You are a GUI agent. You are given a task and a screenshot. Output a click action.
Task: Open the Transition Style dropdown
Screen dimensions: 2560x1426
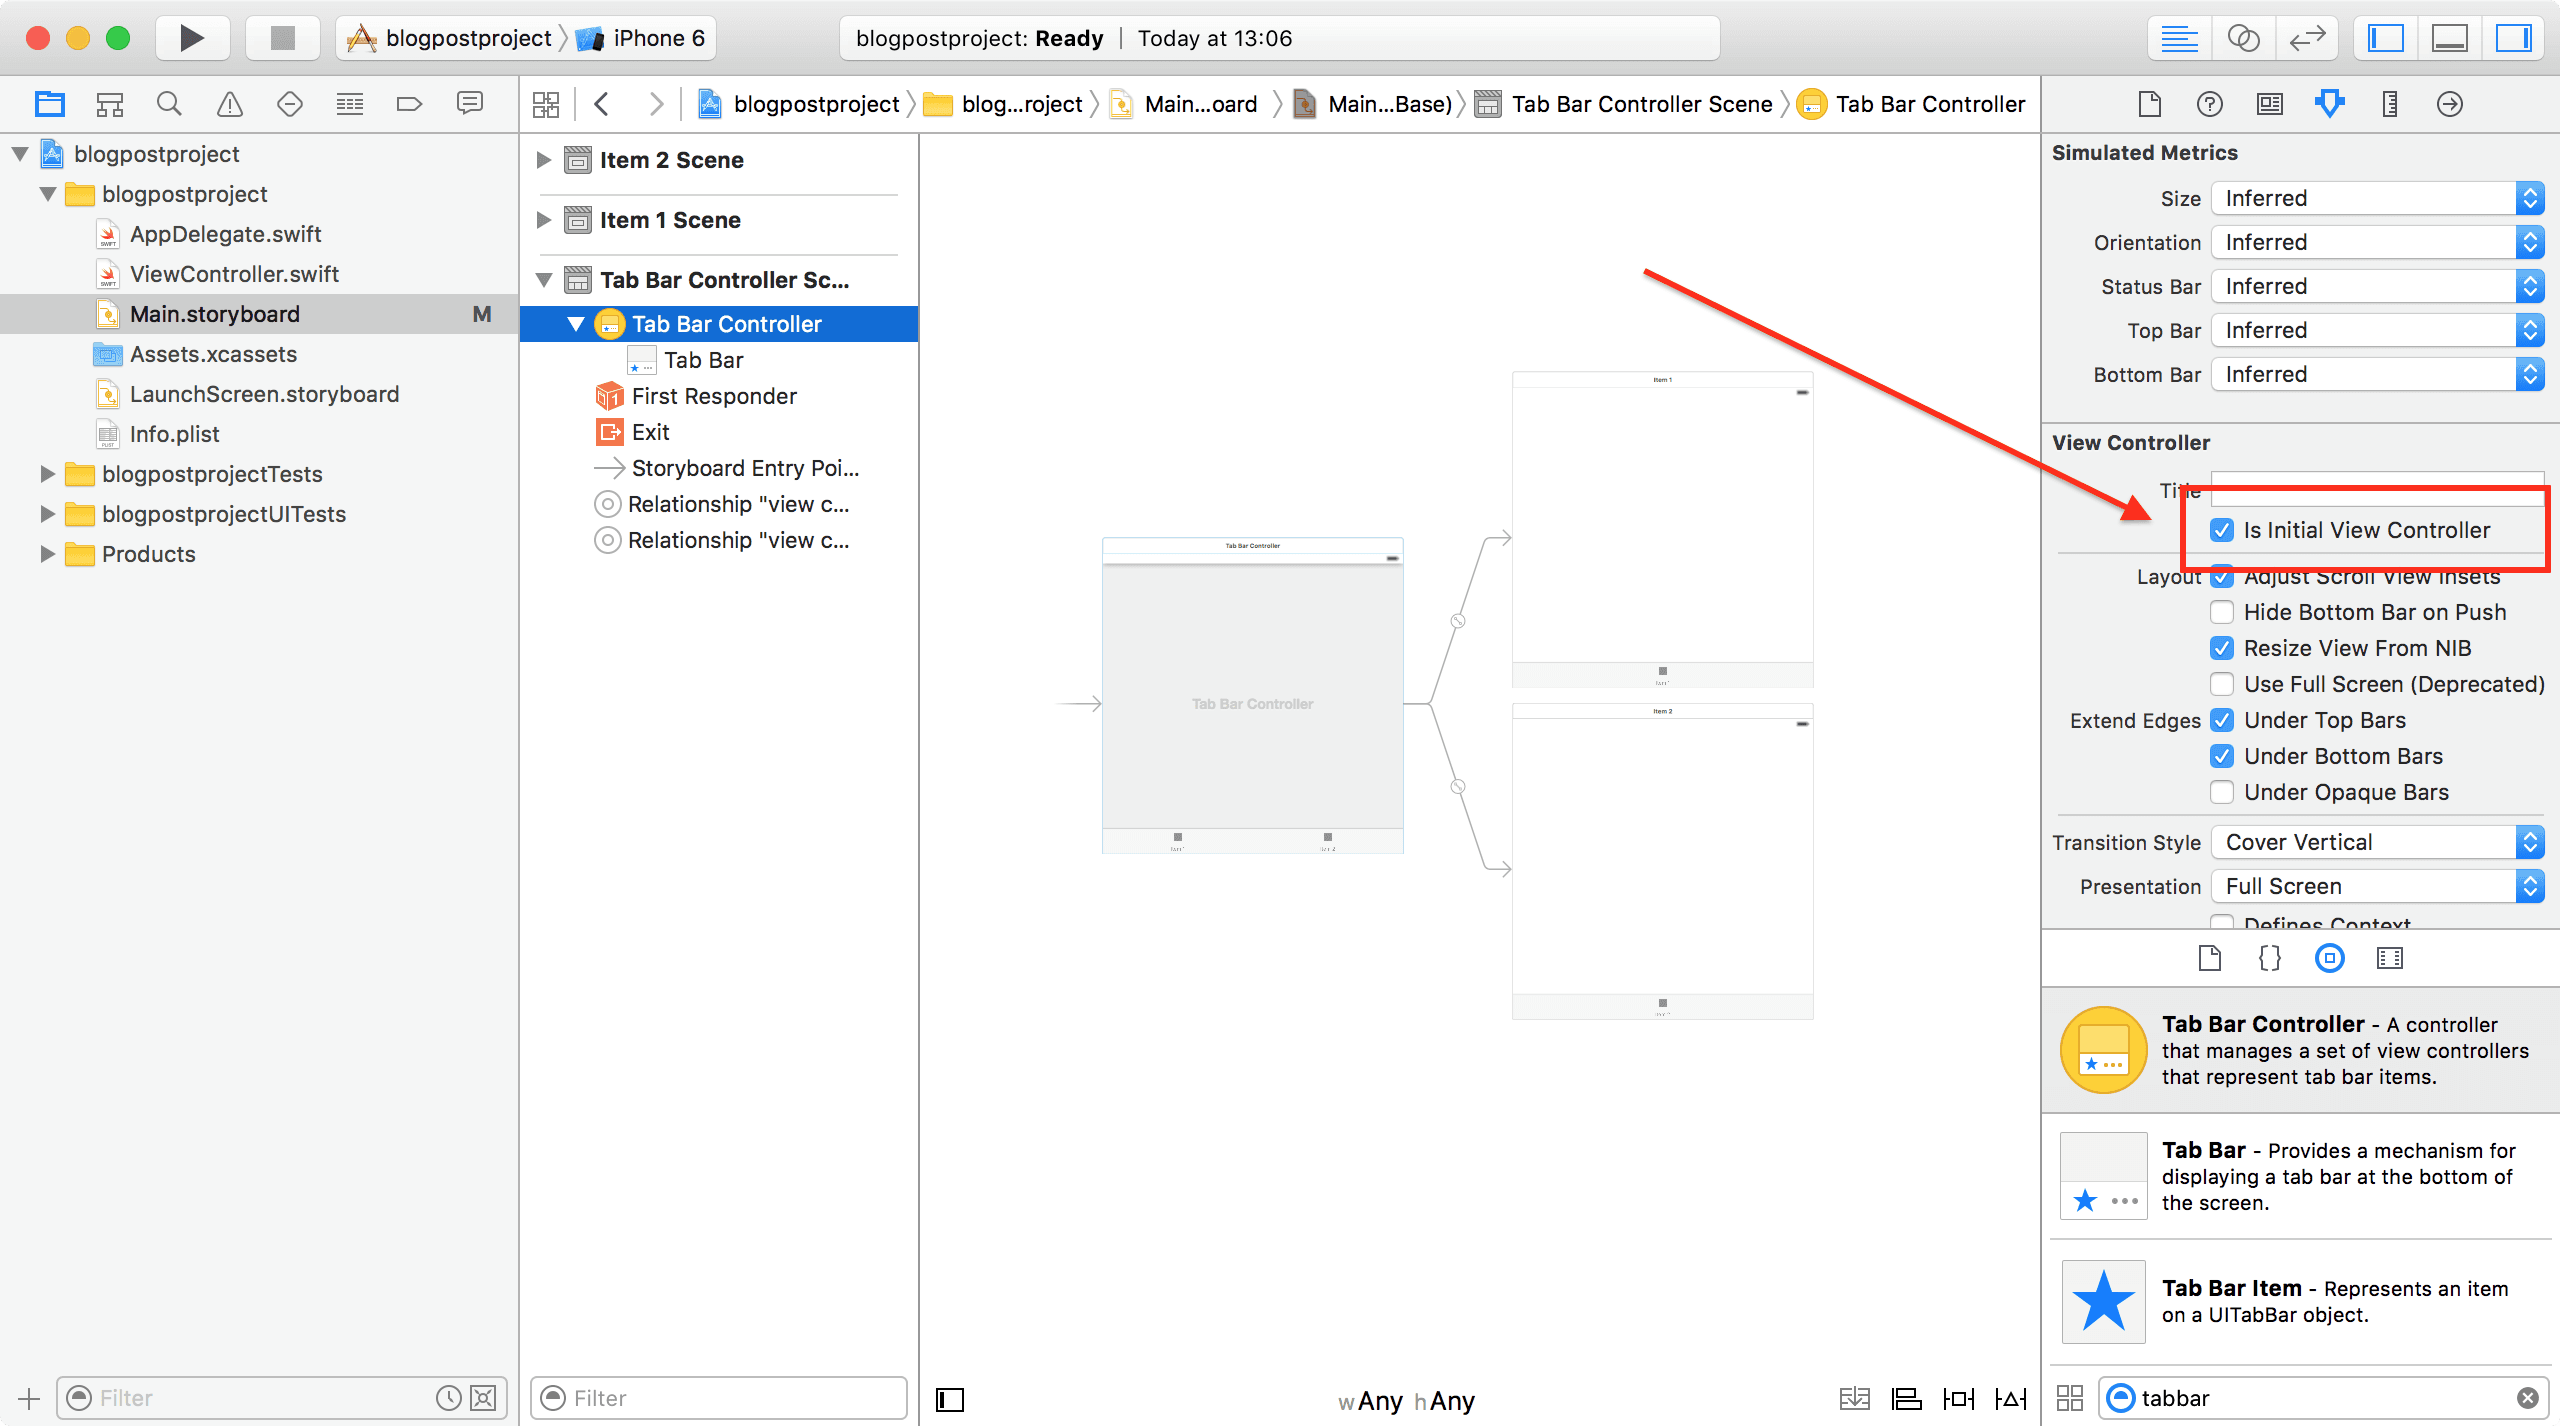2377,842
